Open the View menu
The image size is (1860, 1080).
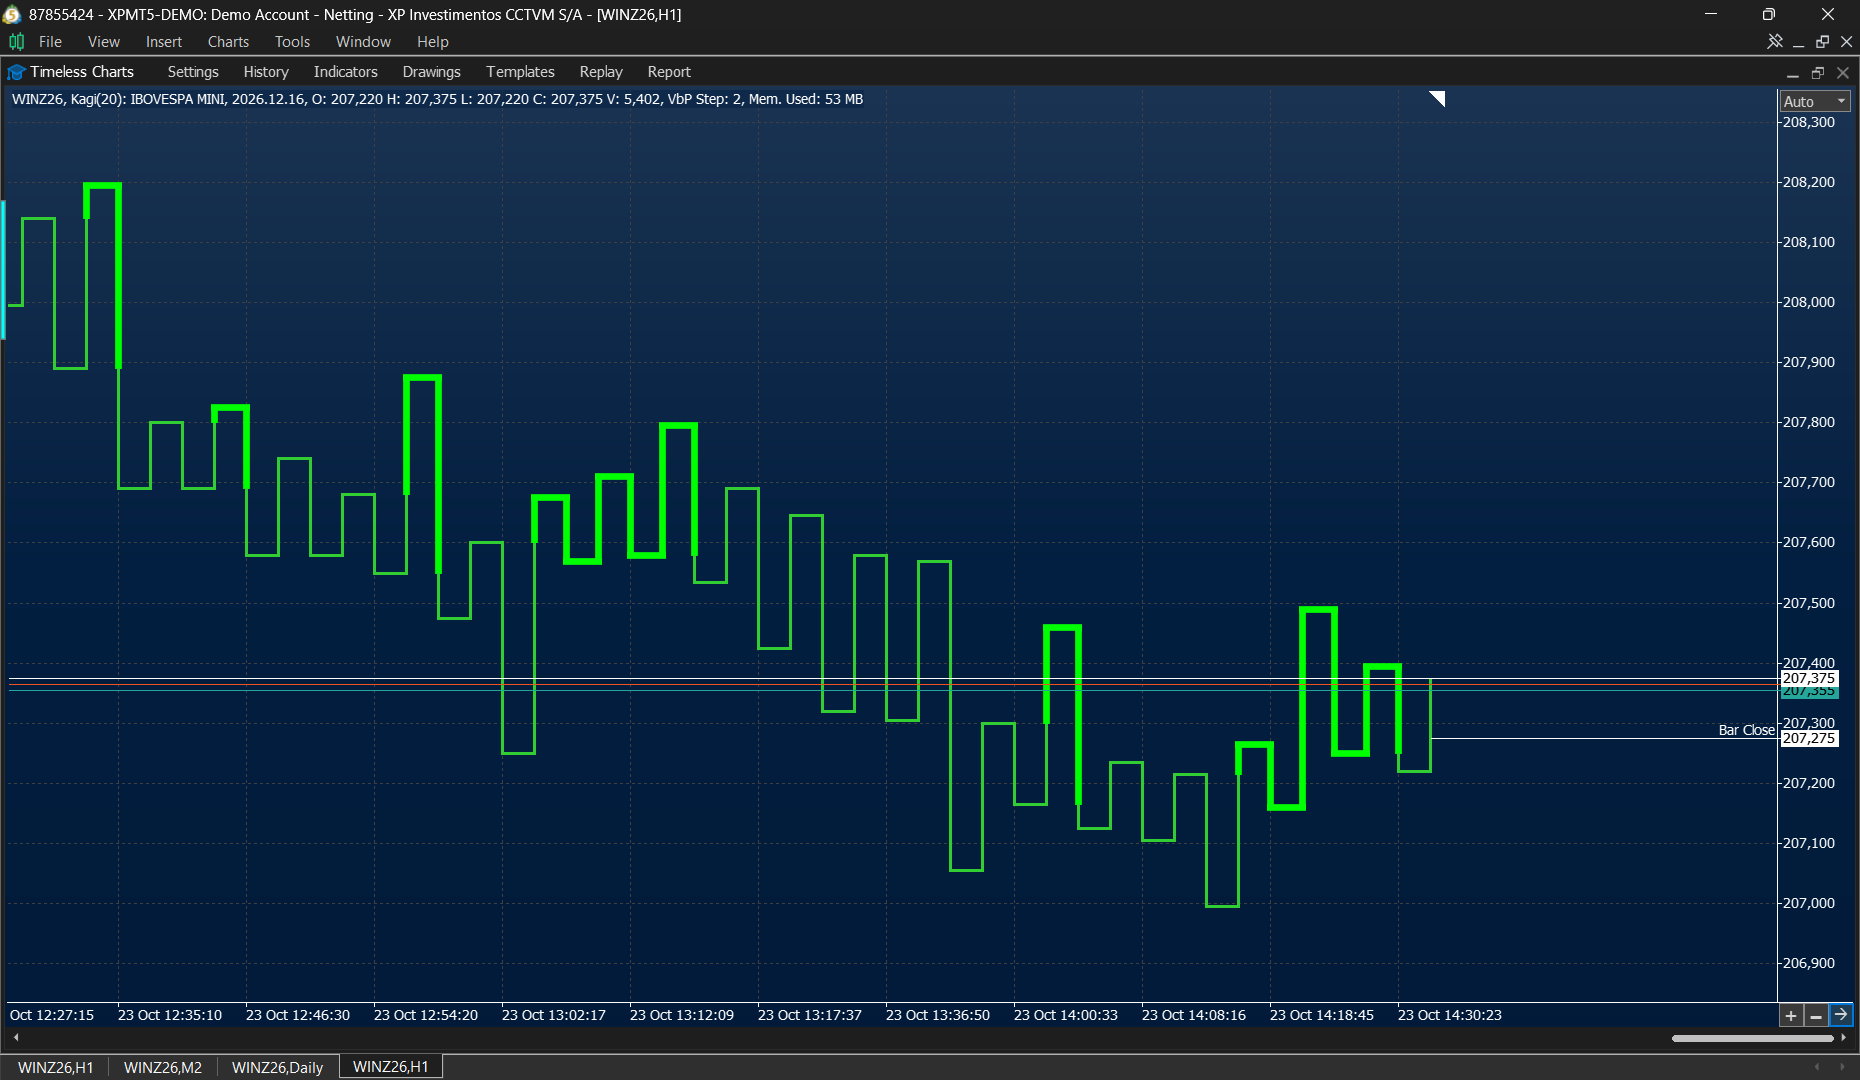tap(103, 41)
